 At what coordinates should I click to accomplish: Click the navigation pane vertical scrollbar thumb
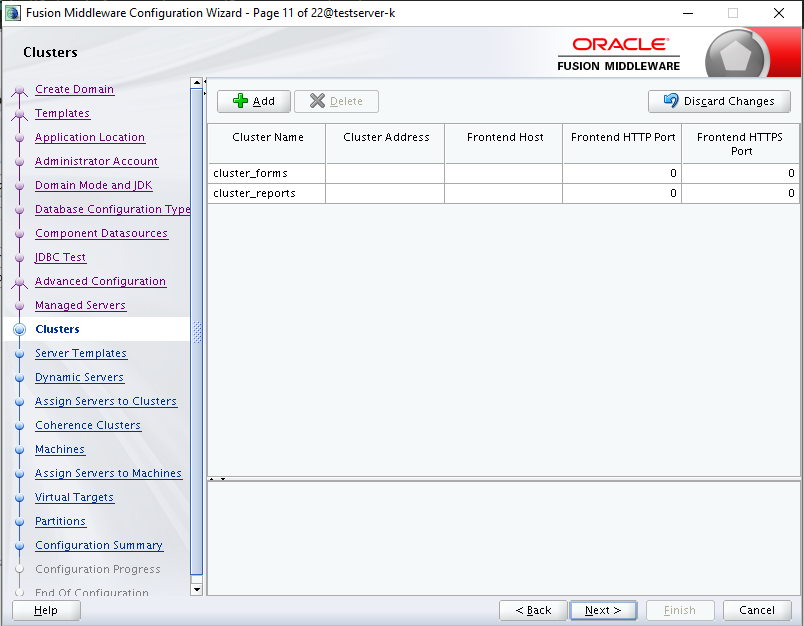click(196, 332)
